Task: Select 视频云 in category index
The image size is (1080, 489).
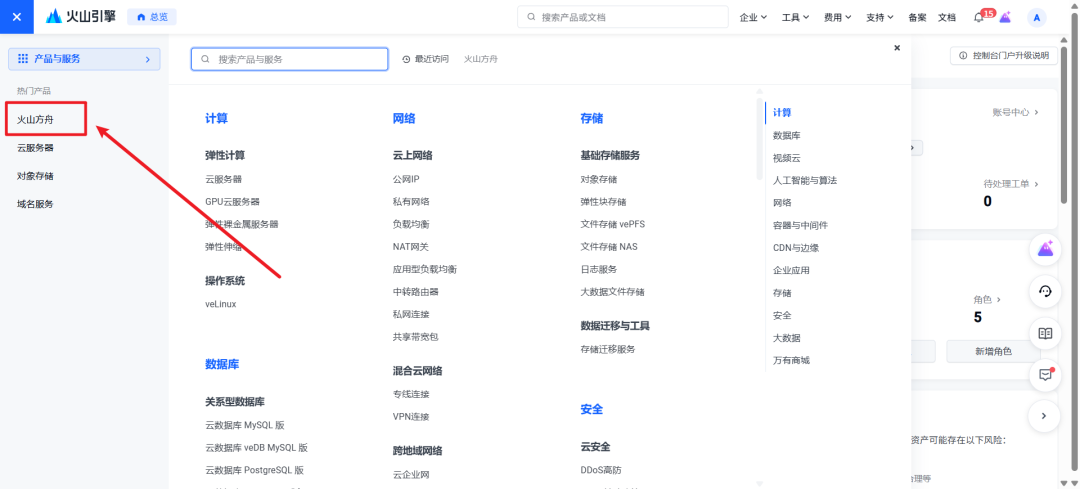Action: click(787, 158)
